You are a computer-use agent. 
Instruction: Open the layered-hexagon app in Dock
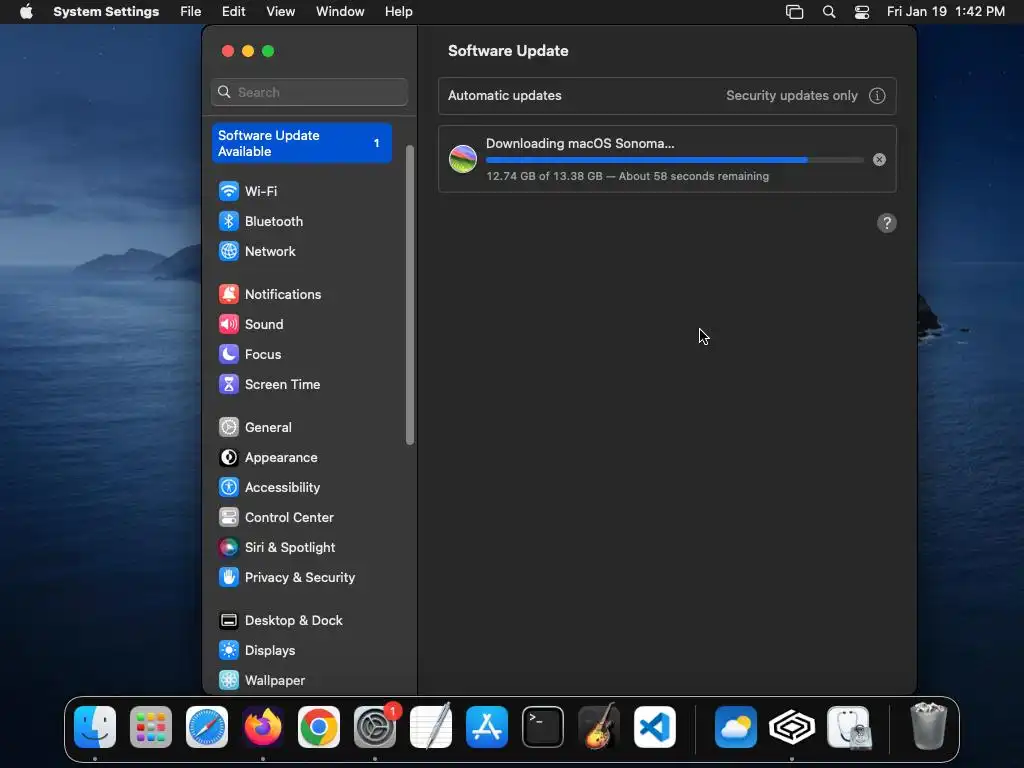click(x=792, y=727)
